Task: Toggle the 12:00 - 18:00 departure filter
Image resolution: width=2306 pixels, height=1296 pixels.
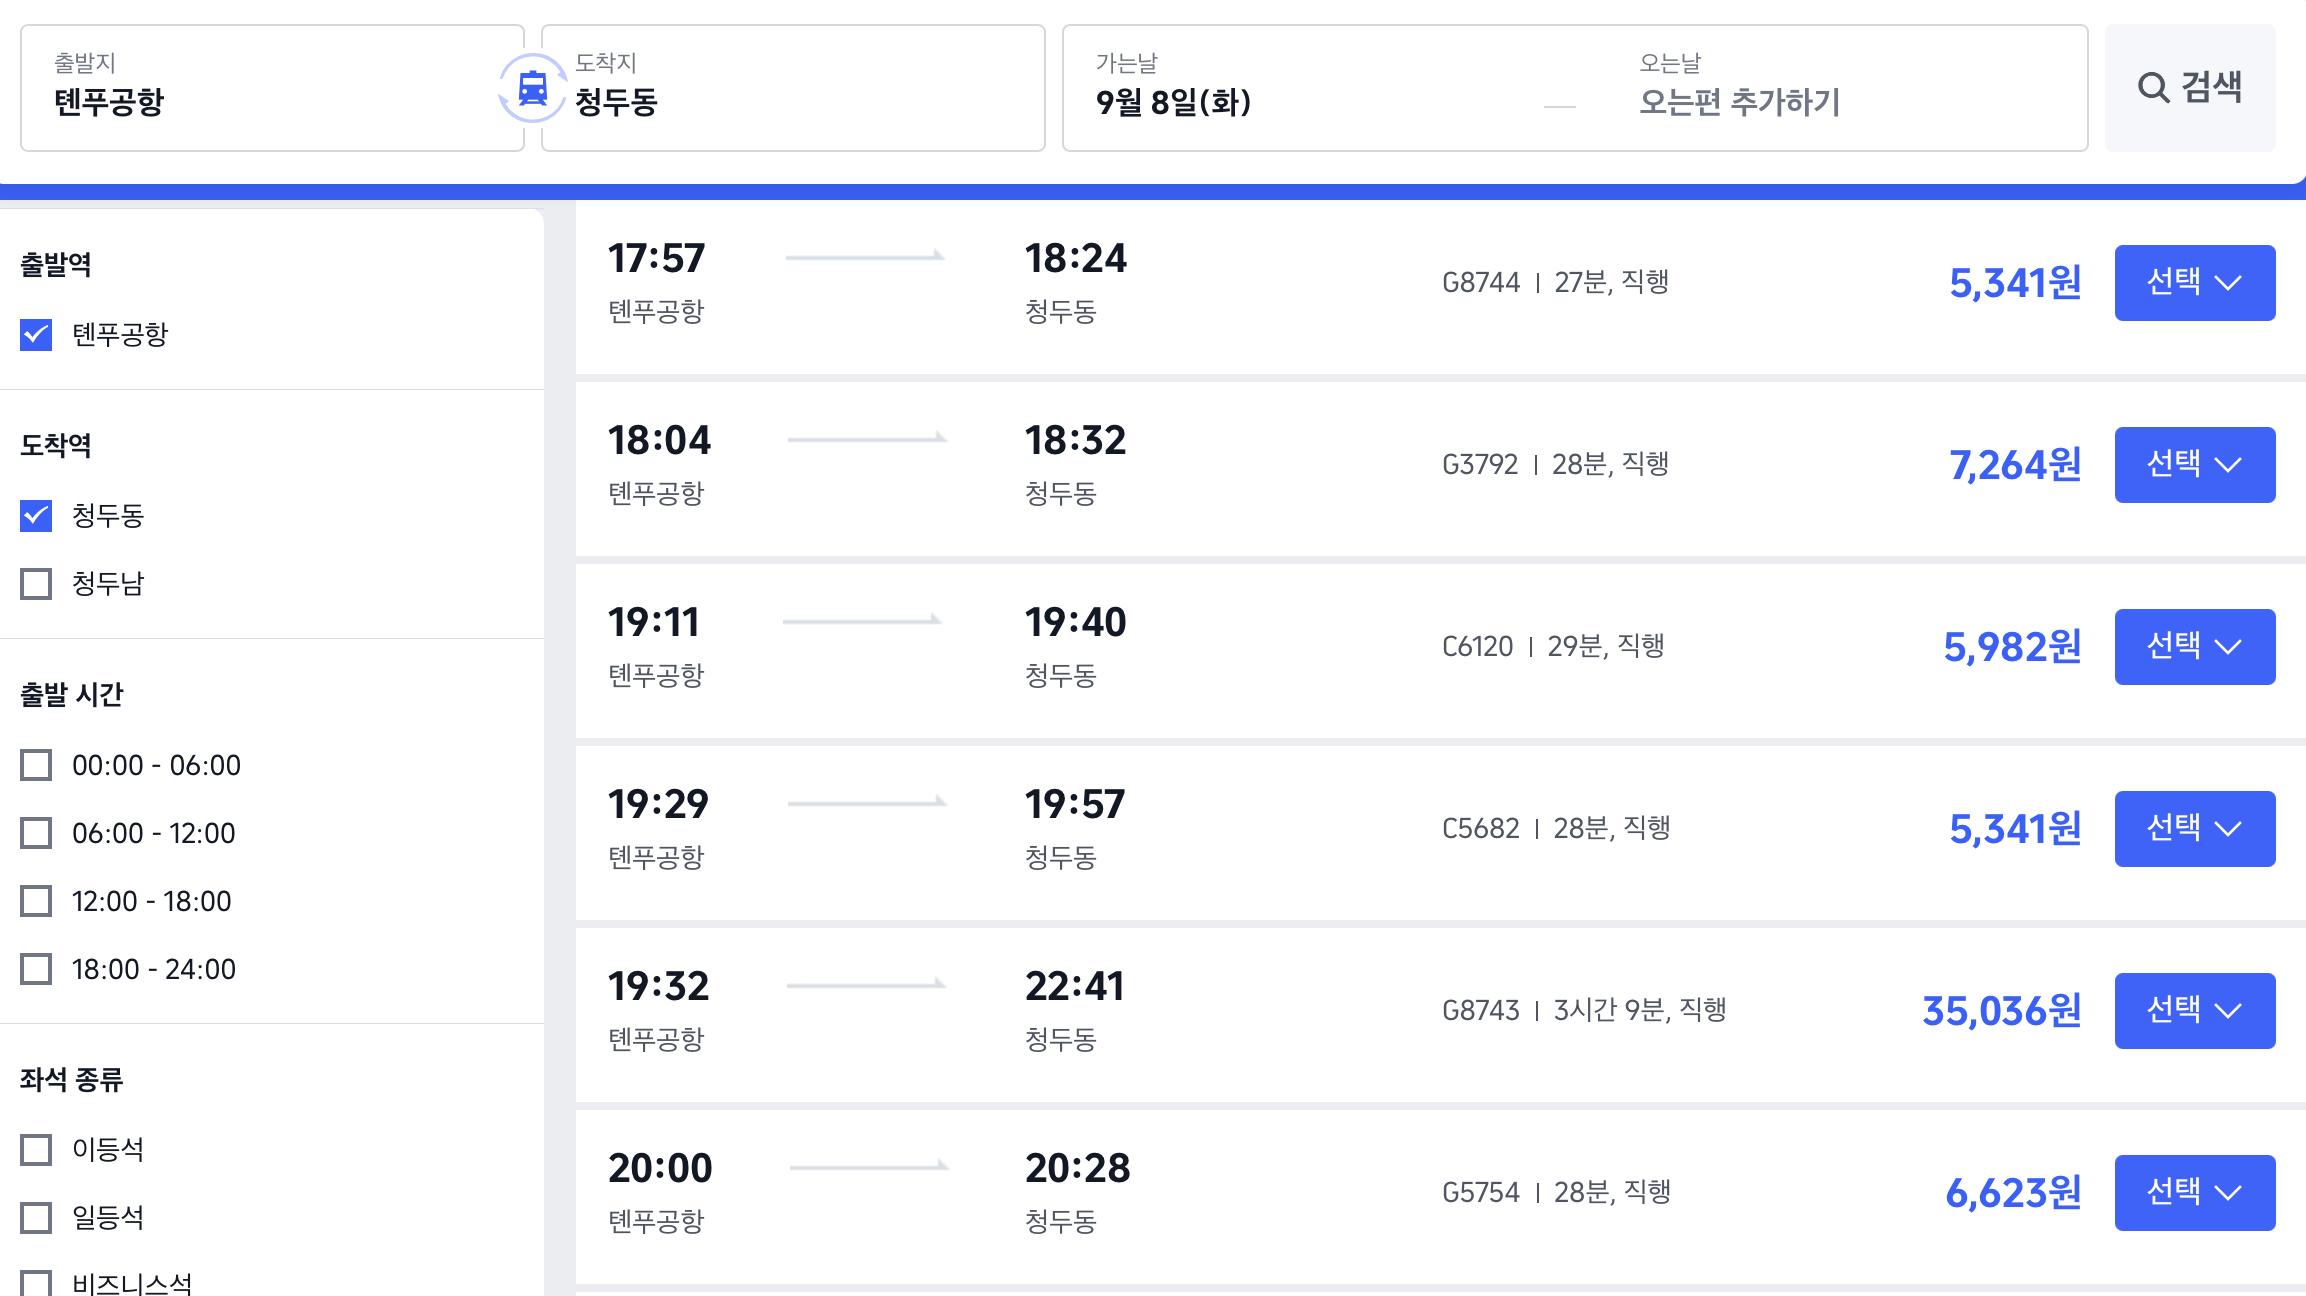Action: (36, 901)
